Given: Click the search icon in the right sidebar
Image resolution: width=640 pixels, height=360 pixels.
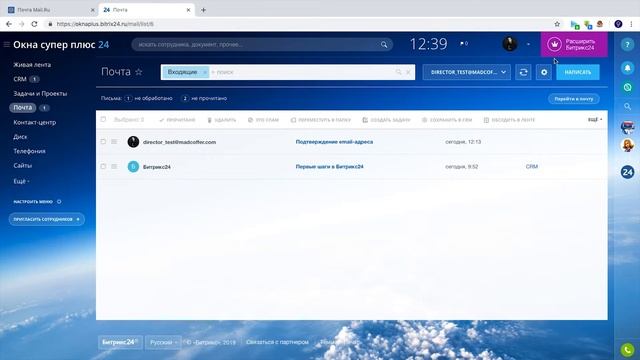Looking at the screenshot, I should pyautogui.click(x=627, y=107).
